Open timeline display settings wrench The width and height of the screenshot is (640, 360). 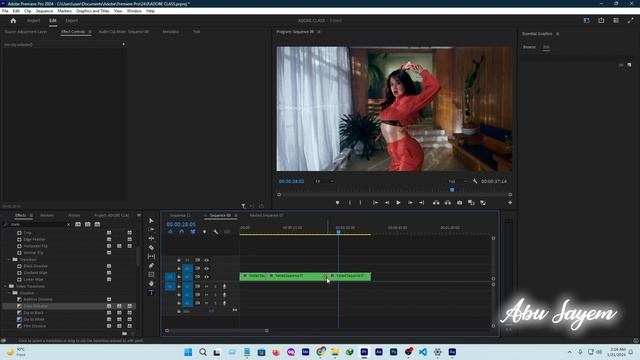pyautogui.click(x=216, y=232)
